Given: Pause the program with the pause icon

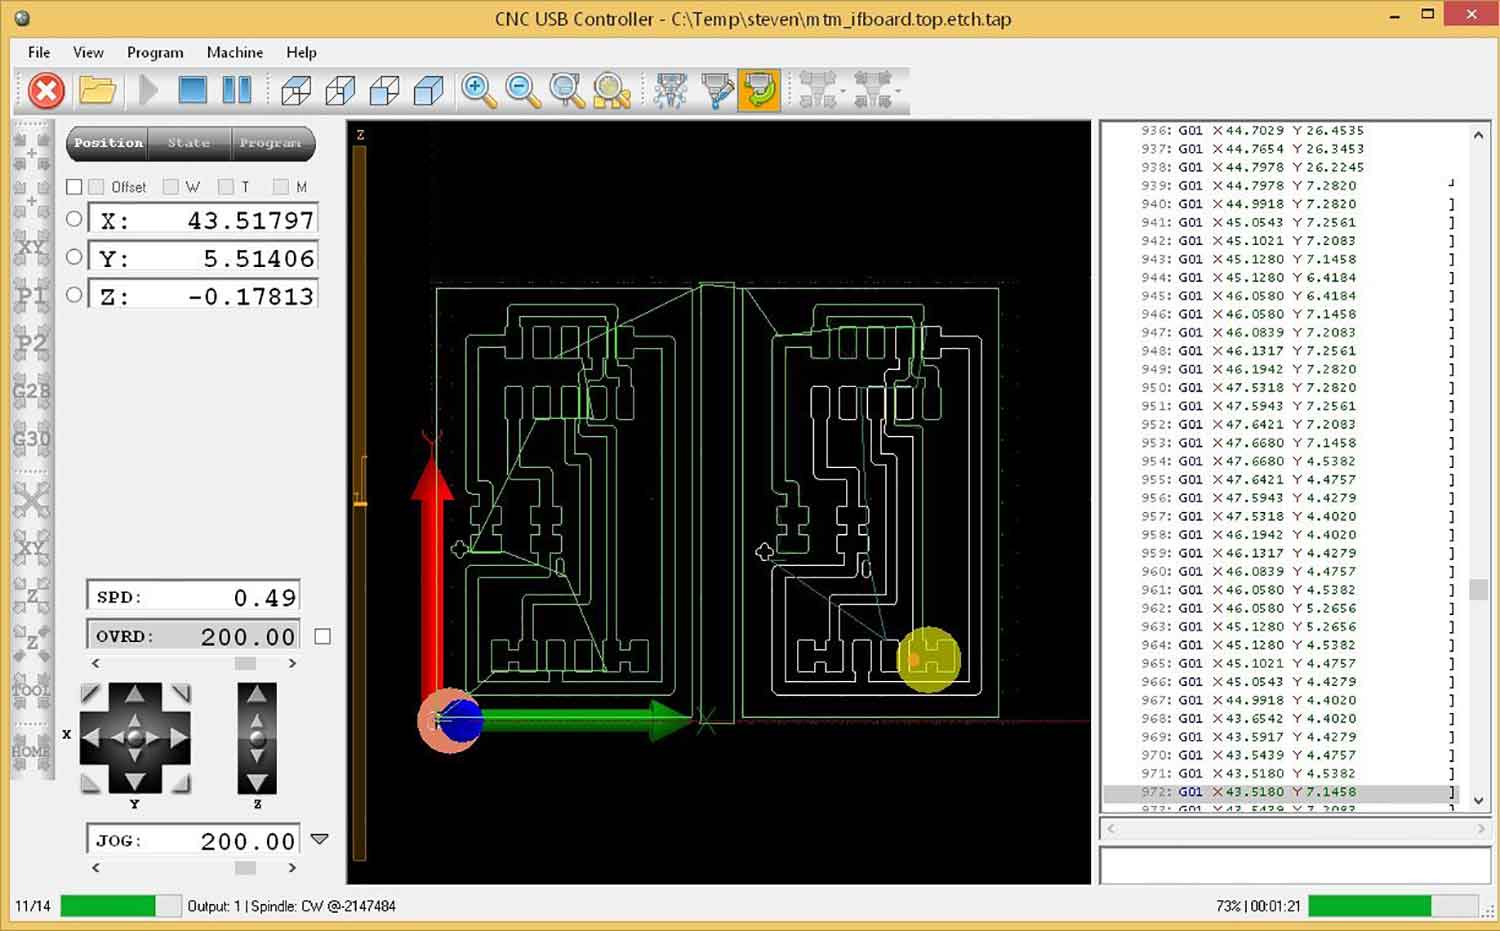Looking at the screenshot, I should point(237,91).
